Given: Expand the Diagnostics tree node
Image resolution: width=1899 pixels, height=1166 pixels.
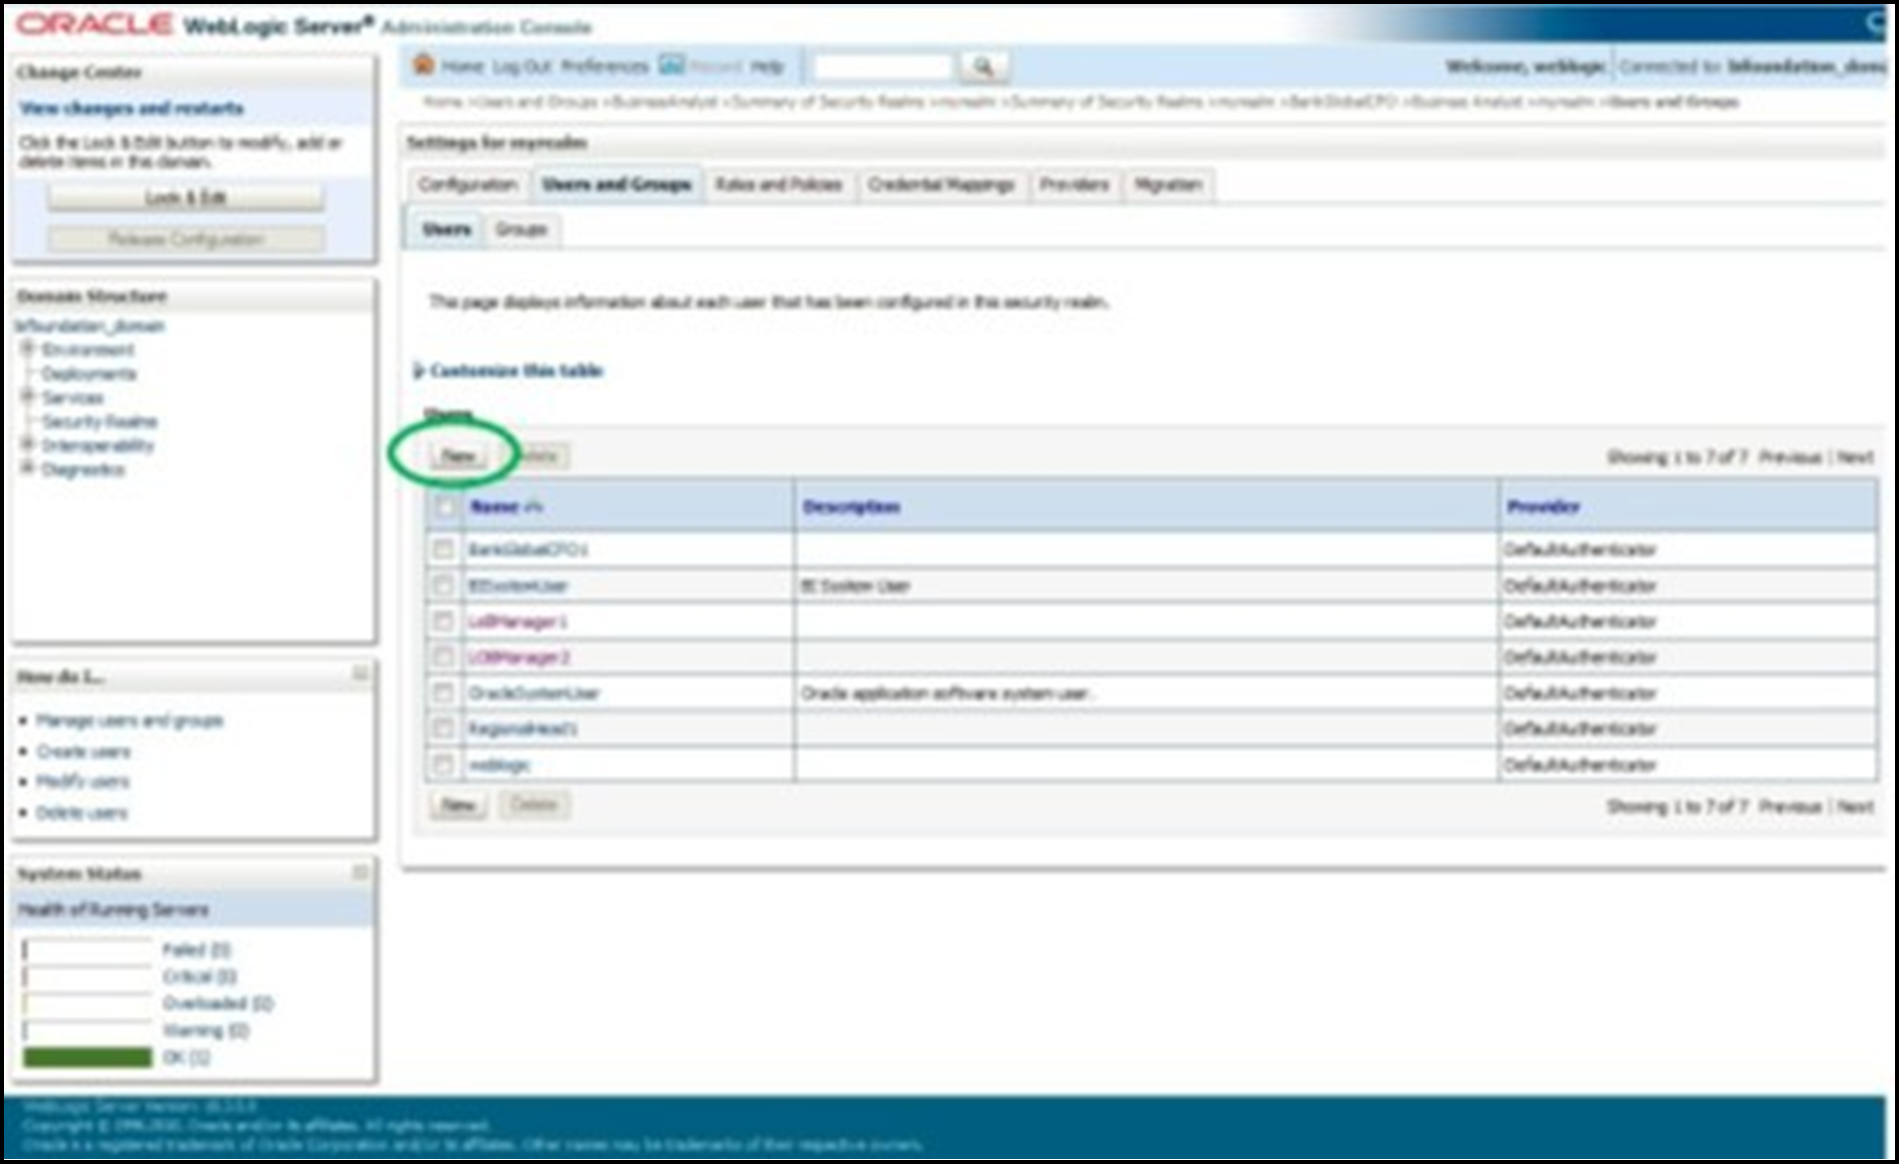Looking at the screenshot, I should tap(28, 468).
